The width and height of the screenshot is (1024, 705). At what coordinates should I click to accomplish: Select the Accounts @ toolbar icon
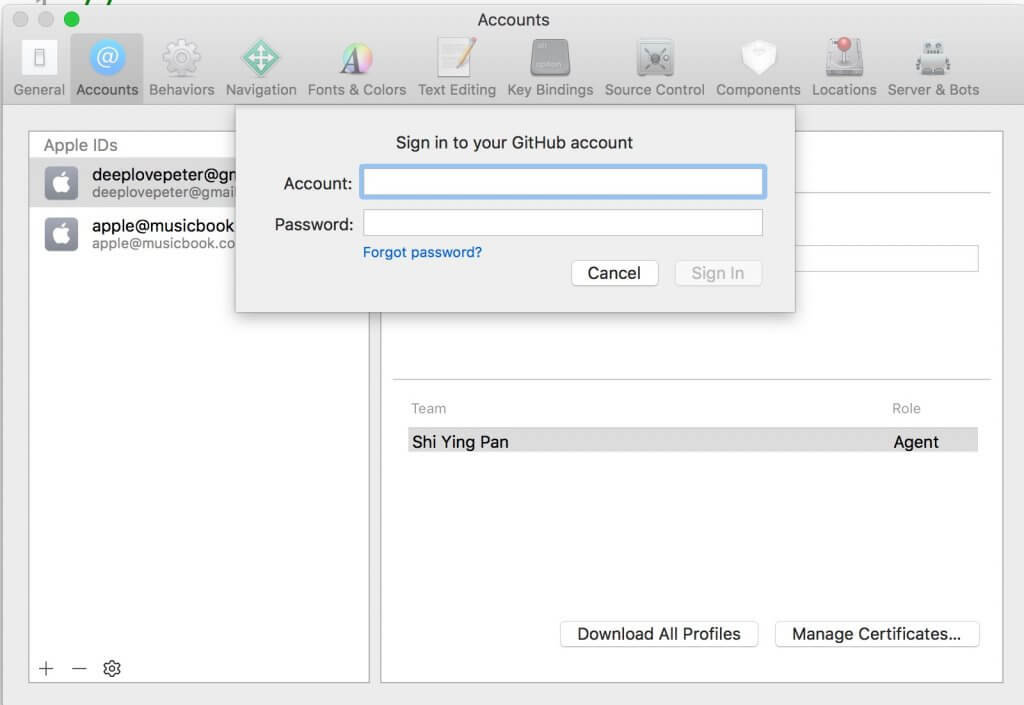[107, 57]
